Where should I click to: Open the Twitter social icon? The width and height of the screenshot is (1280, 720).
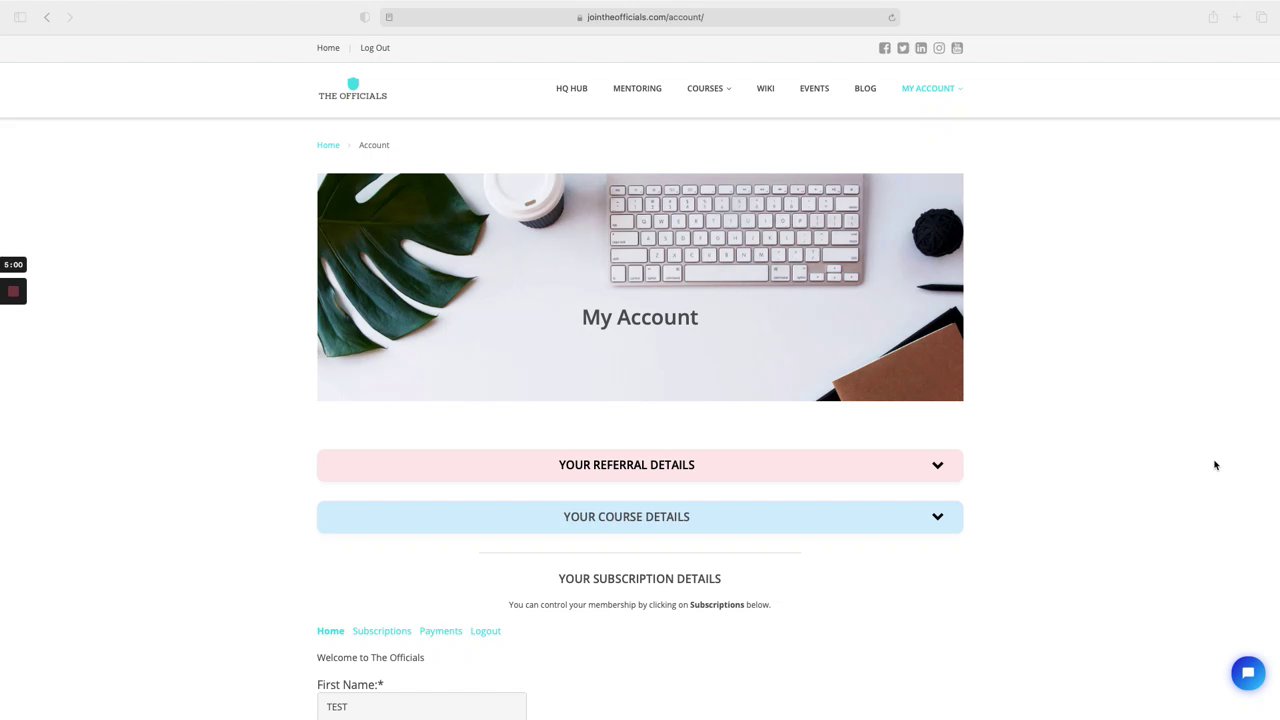tap(903, 48)
